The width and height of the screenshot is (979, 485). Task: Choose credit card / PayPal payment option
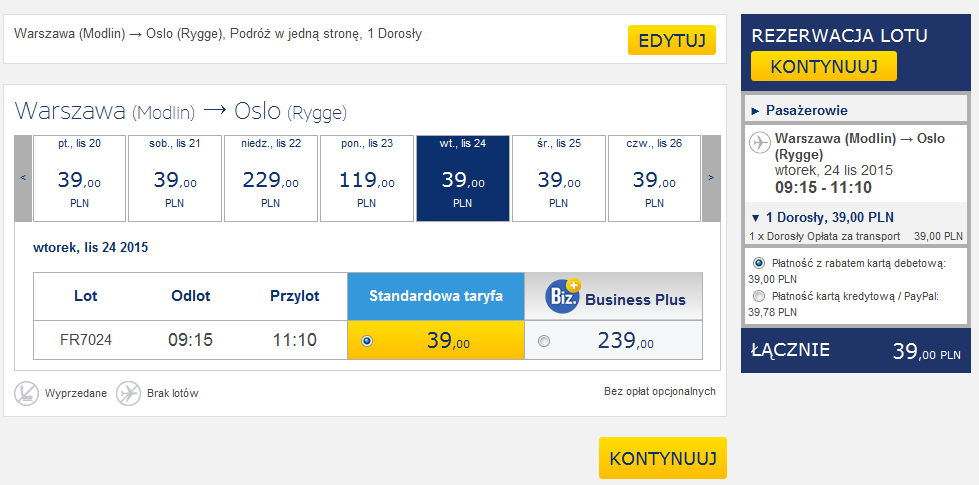coord(759,295)
